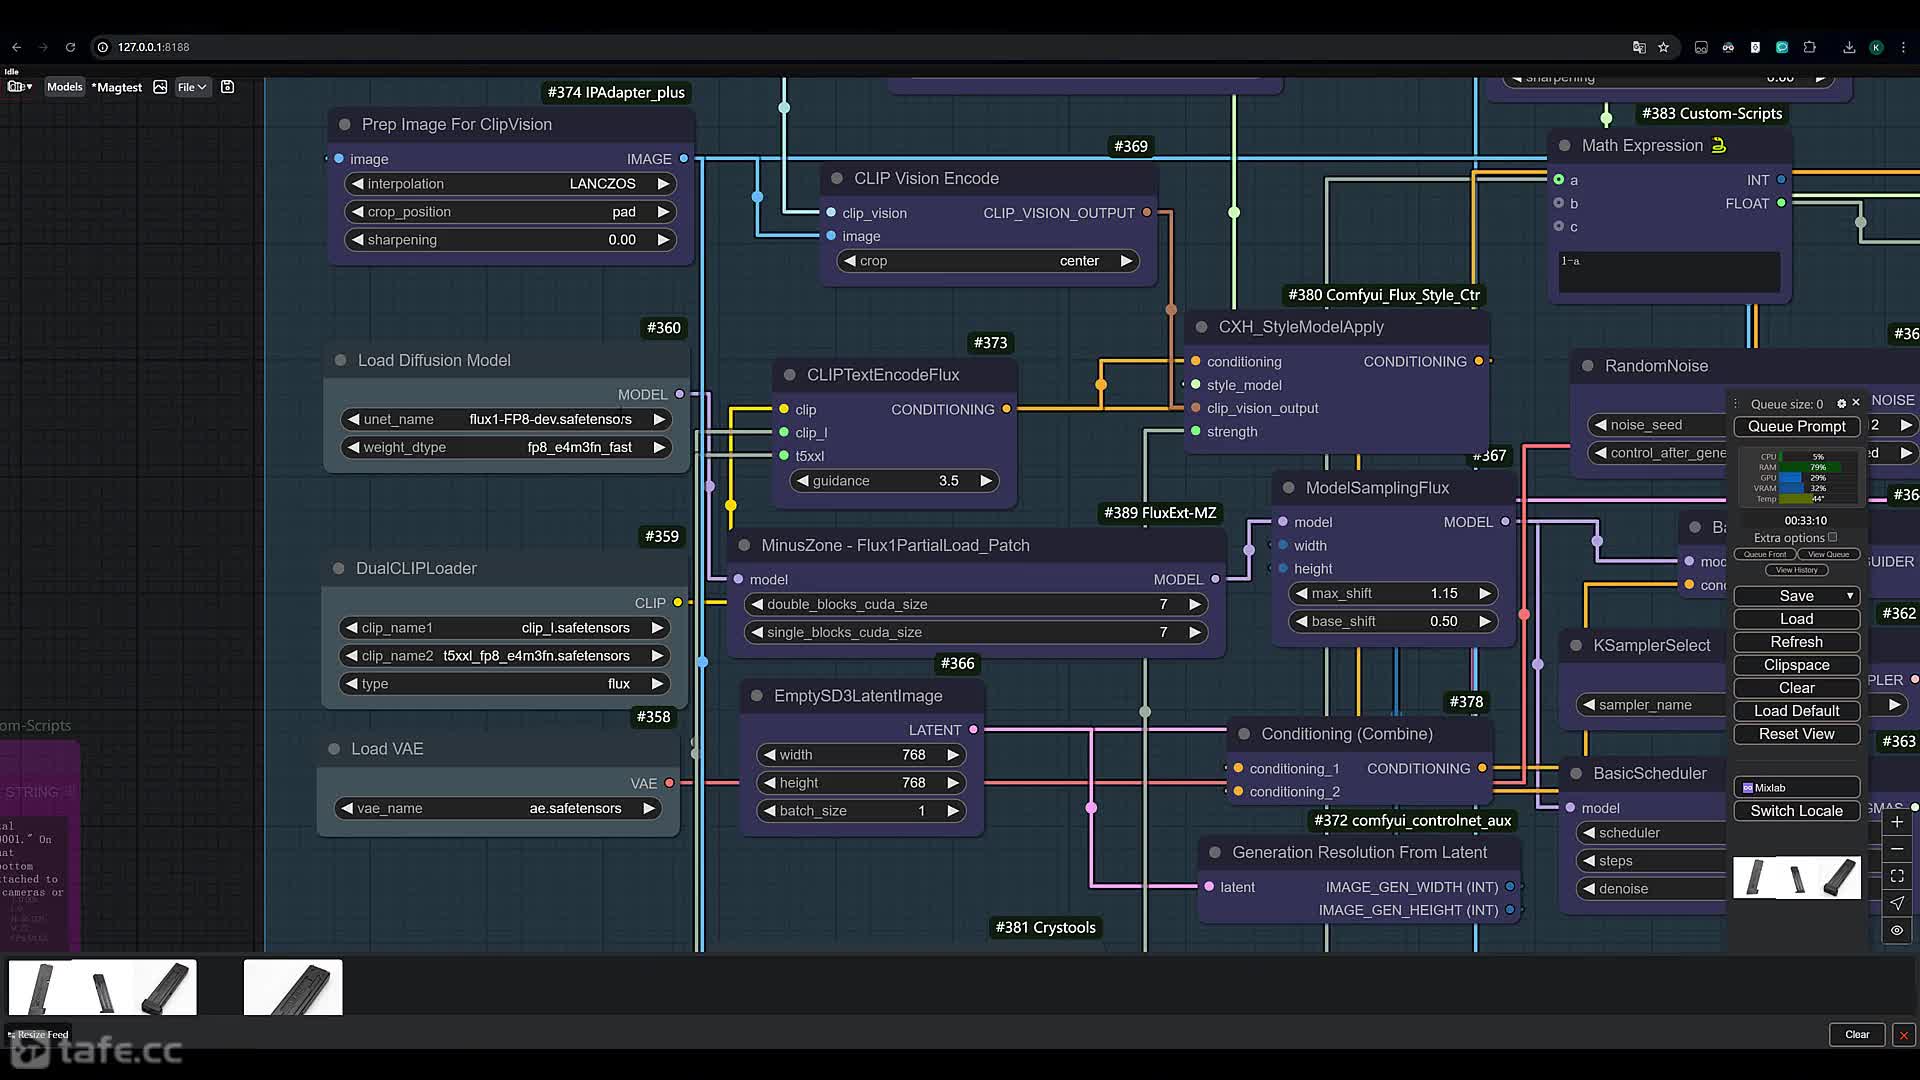Click the red X close feed icon
This screenshot has height=1080, width=1920.
(1904, 1035)
